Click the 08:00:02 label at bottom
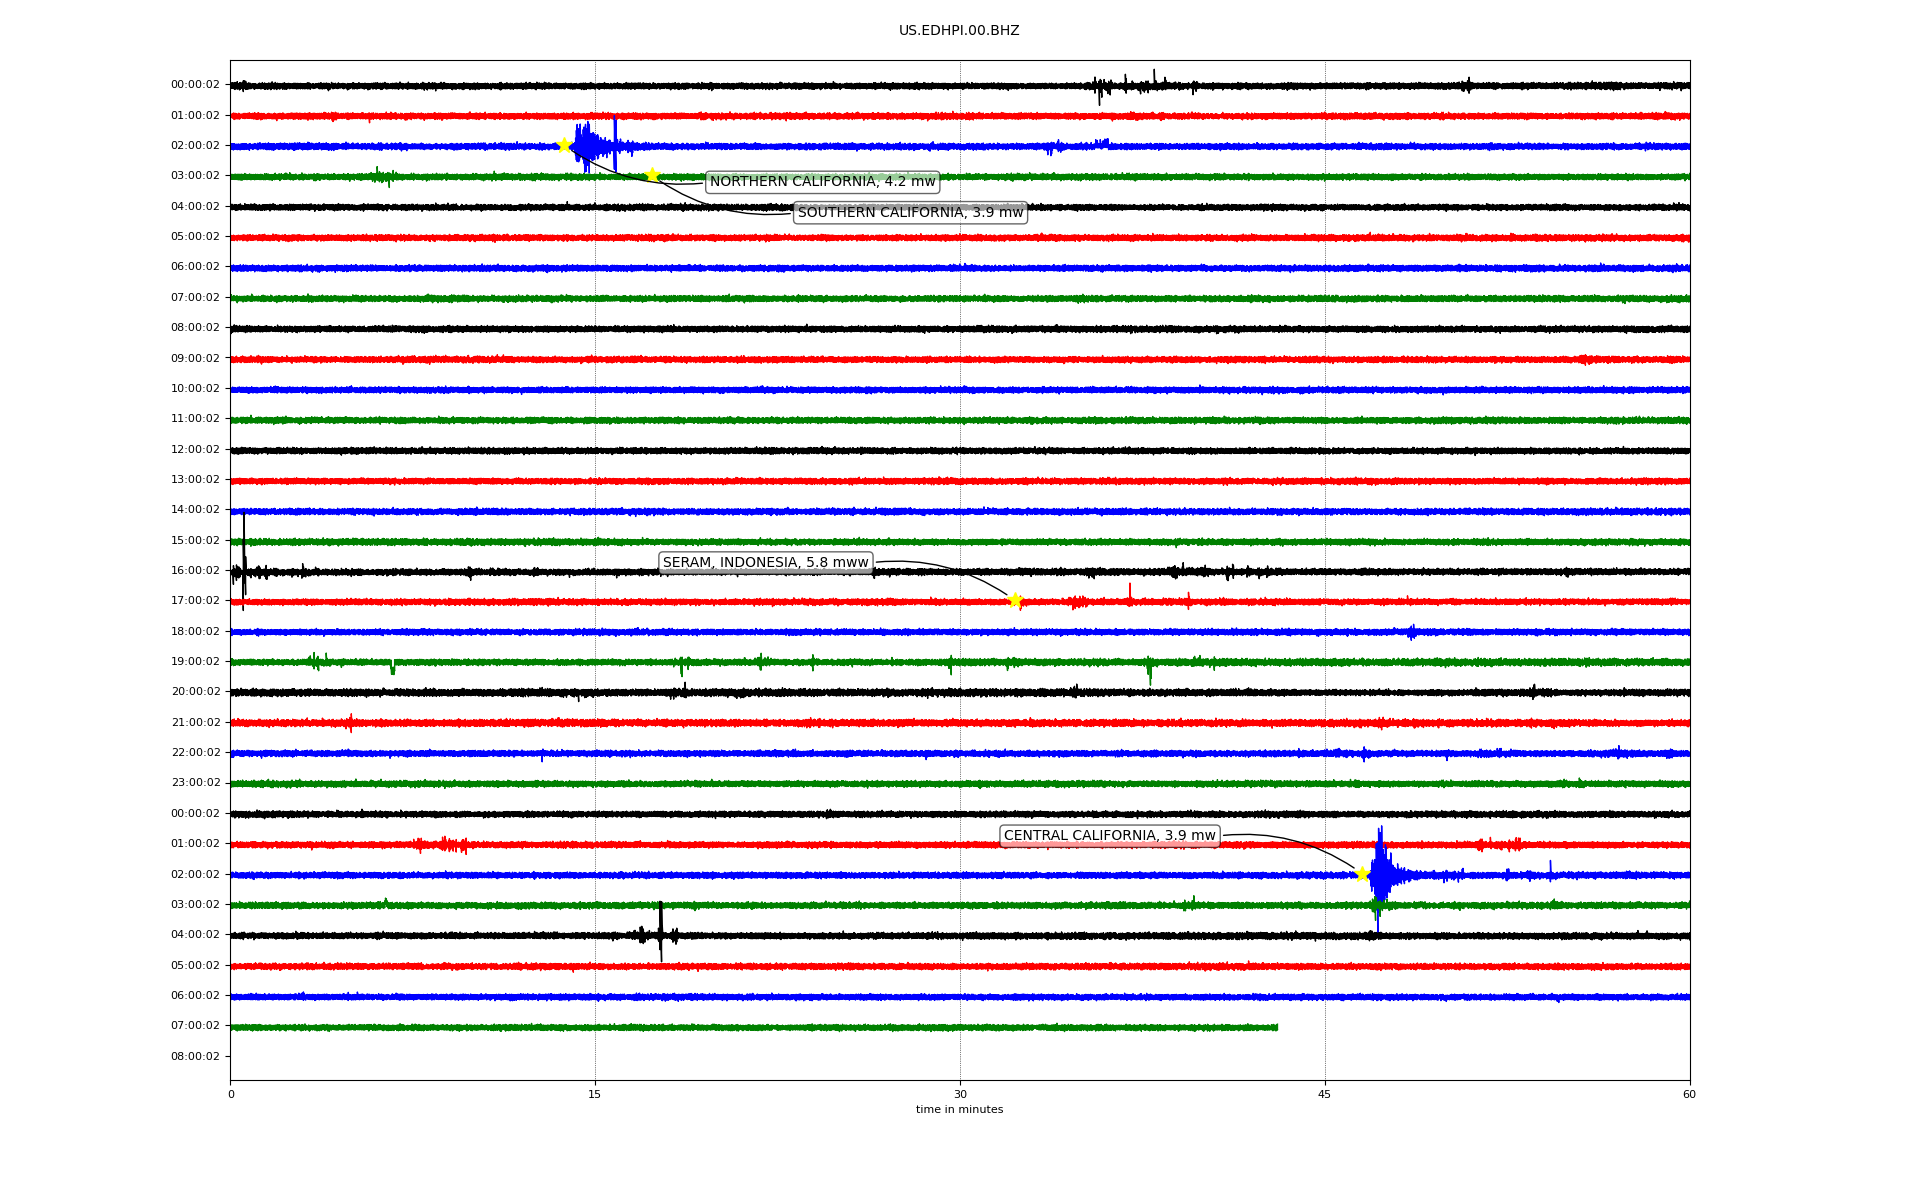This screenshot has width=1920, height=1200. pyautogui.click(x=195, y=1057)
